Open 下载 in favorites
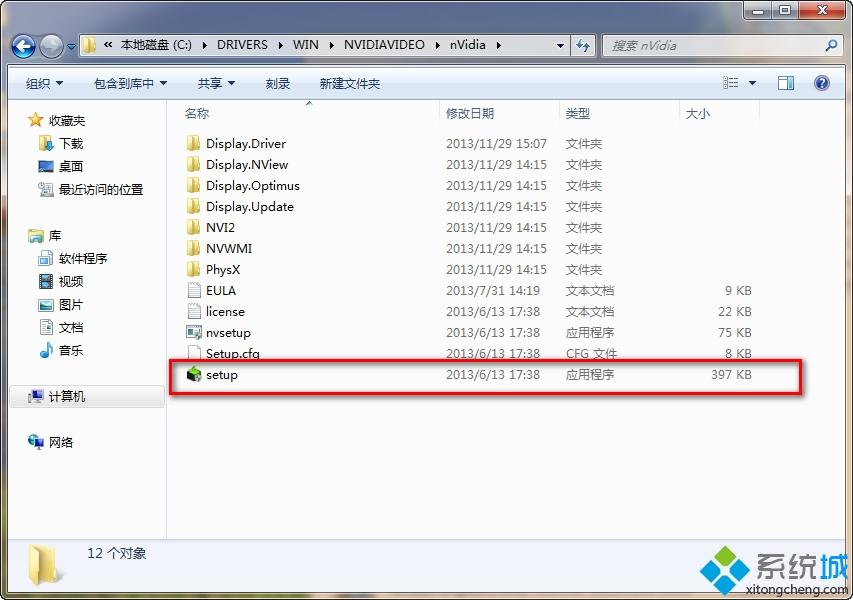 click(x=61, y=144)
